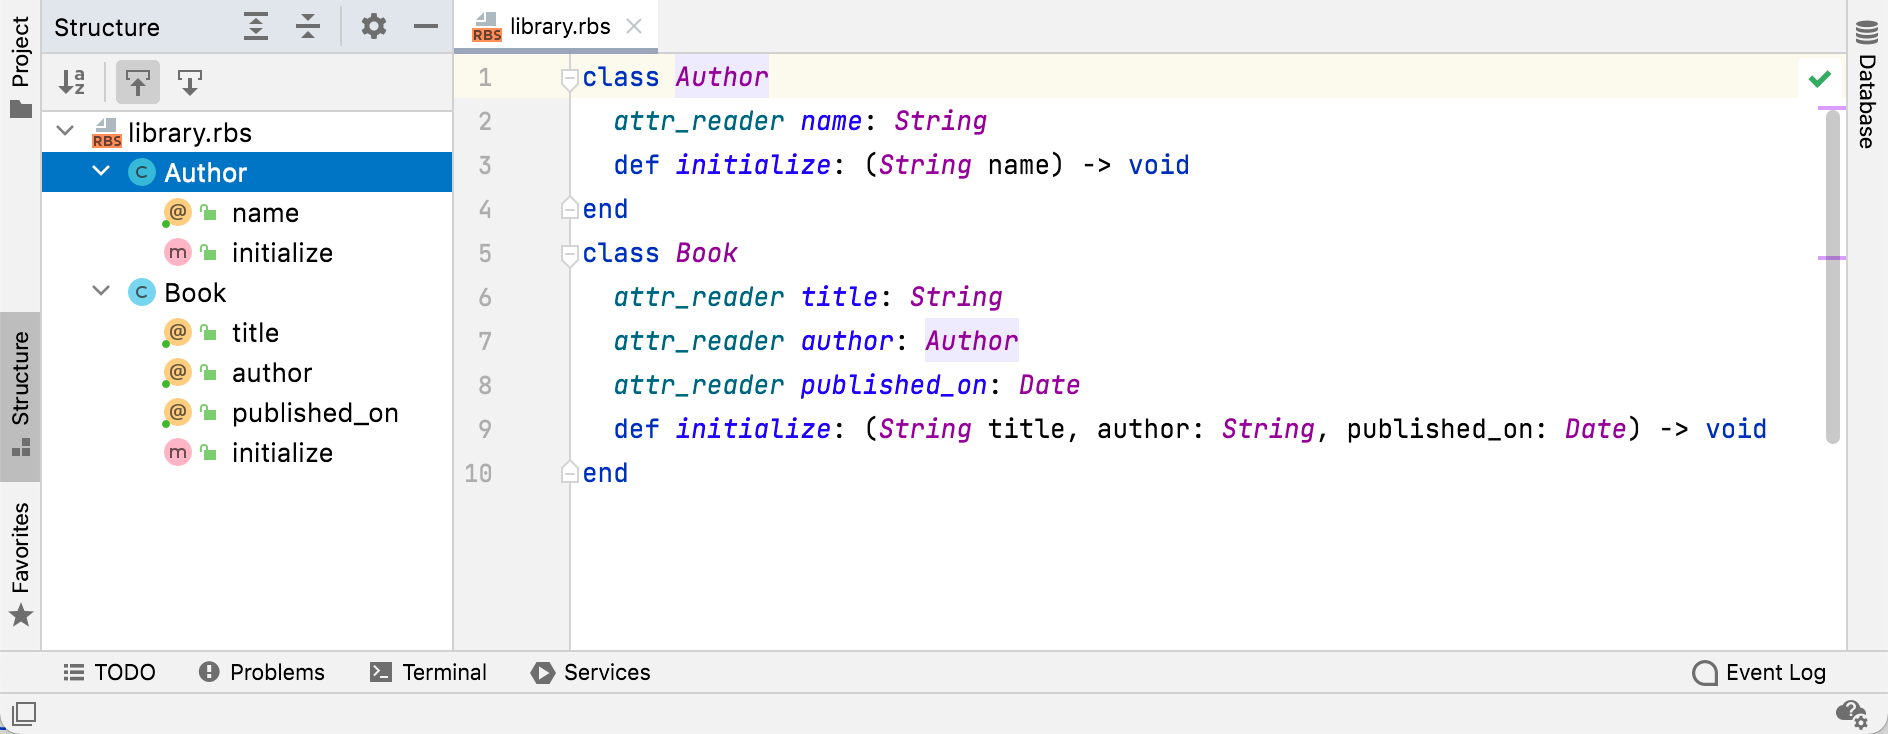1888x734 pixels.
Task: Select published_on attribute in Structure tree
Action: pyautogui.click(x=315, y=413)
